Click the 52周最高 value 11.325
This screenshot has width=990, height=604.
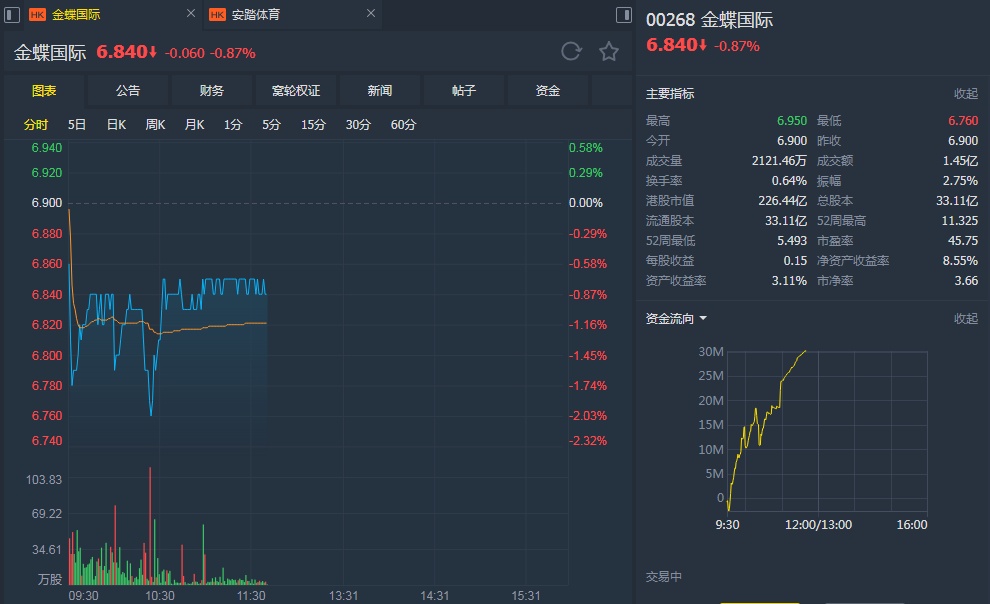pos(960,220)
